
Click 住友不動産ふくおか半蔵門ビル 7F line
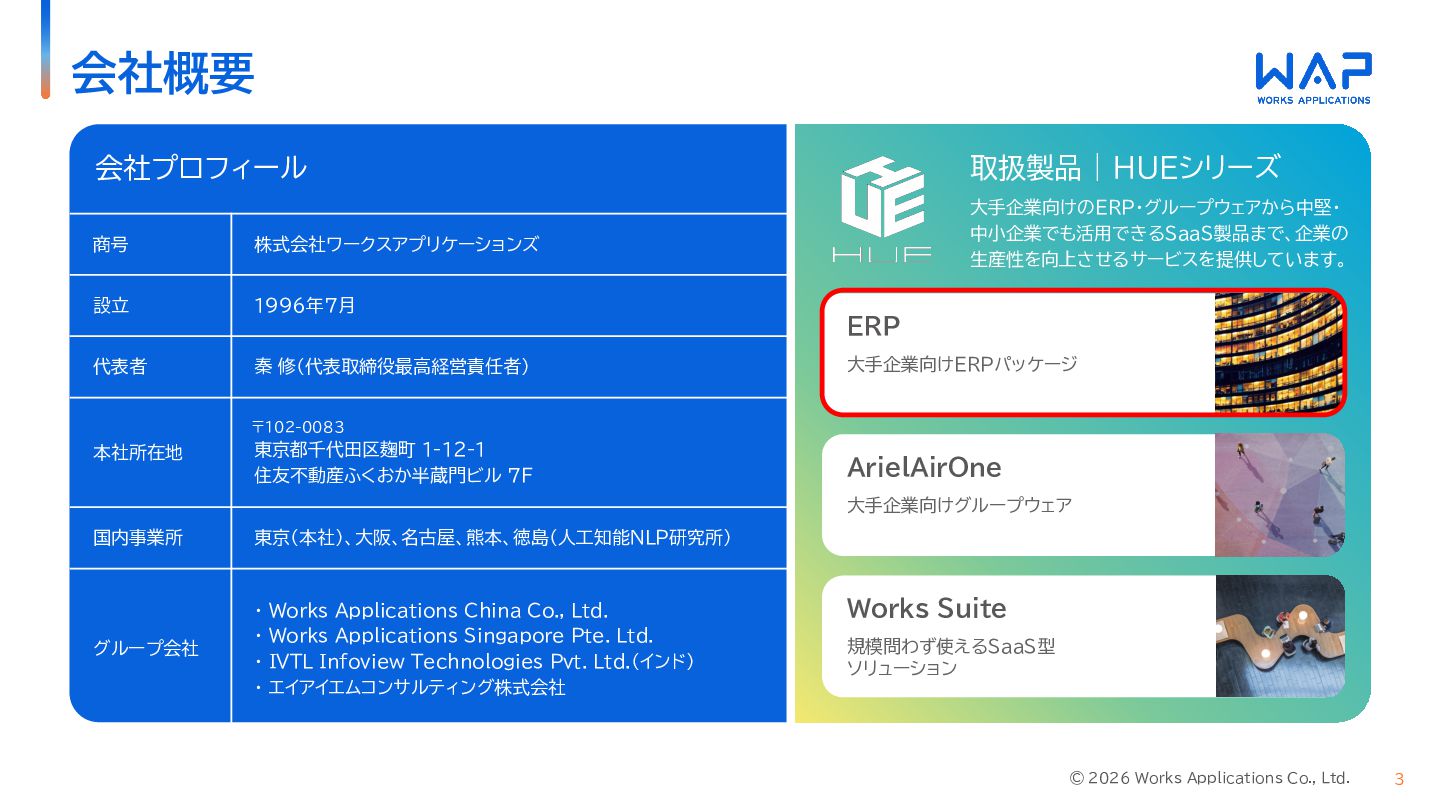coord(393,475)
